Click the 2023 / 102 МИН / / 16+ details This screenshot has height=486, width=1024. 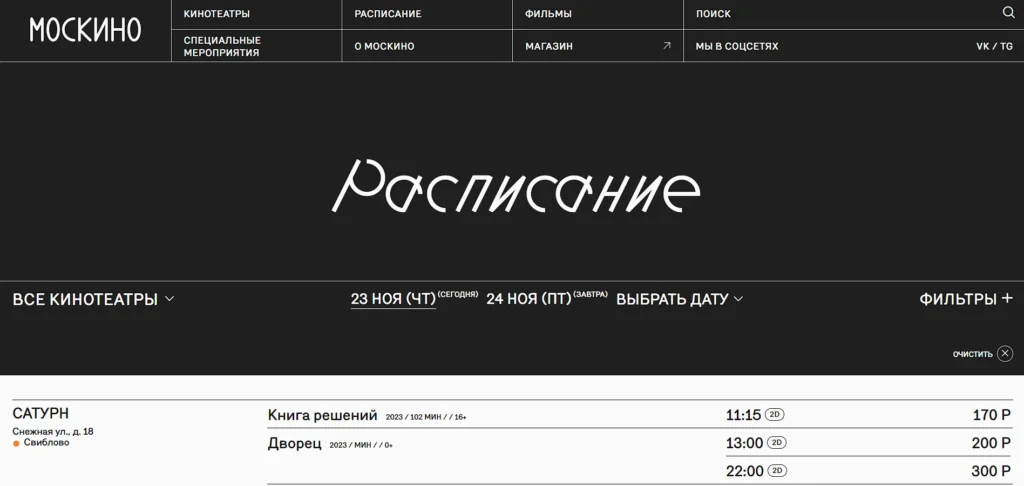[426, 417]
